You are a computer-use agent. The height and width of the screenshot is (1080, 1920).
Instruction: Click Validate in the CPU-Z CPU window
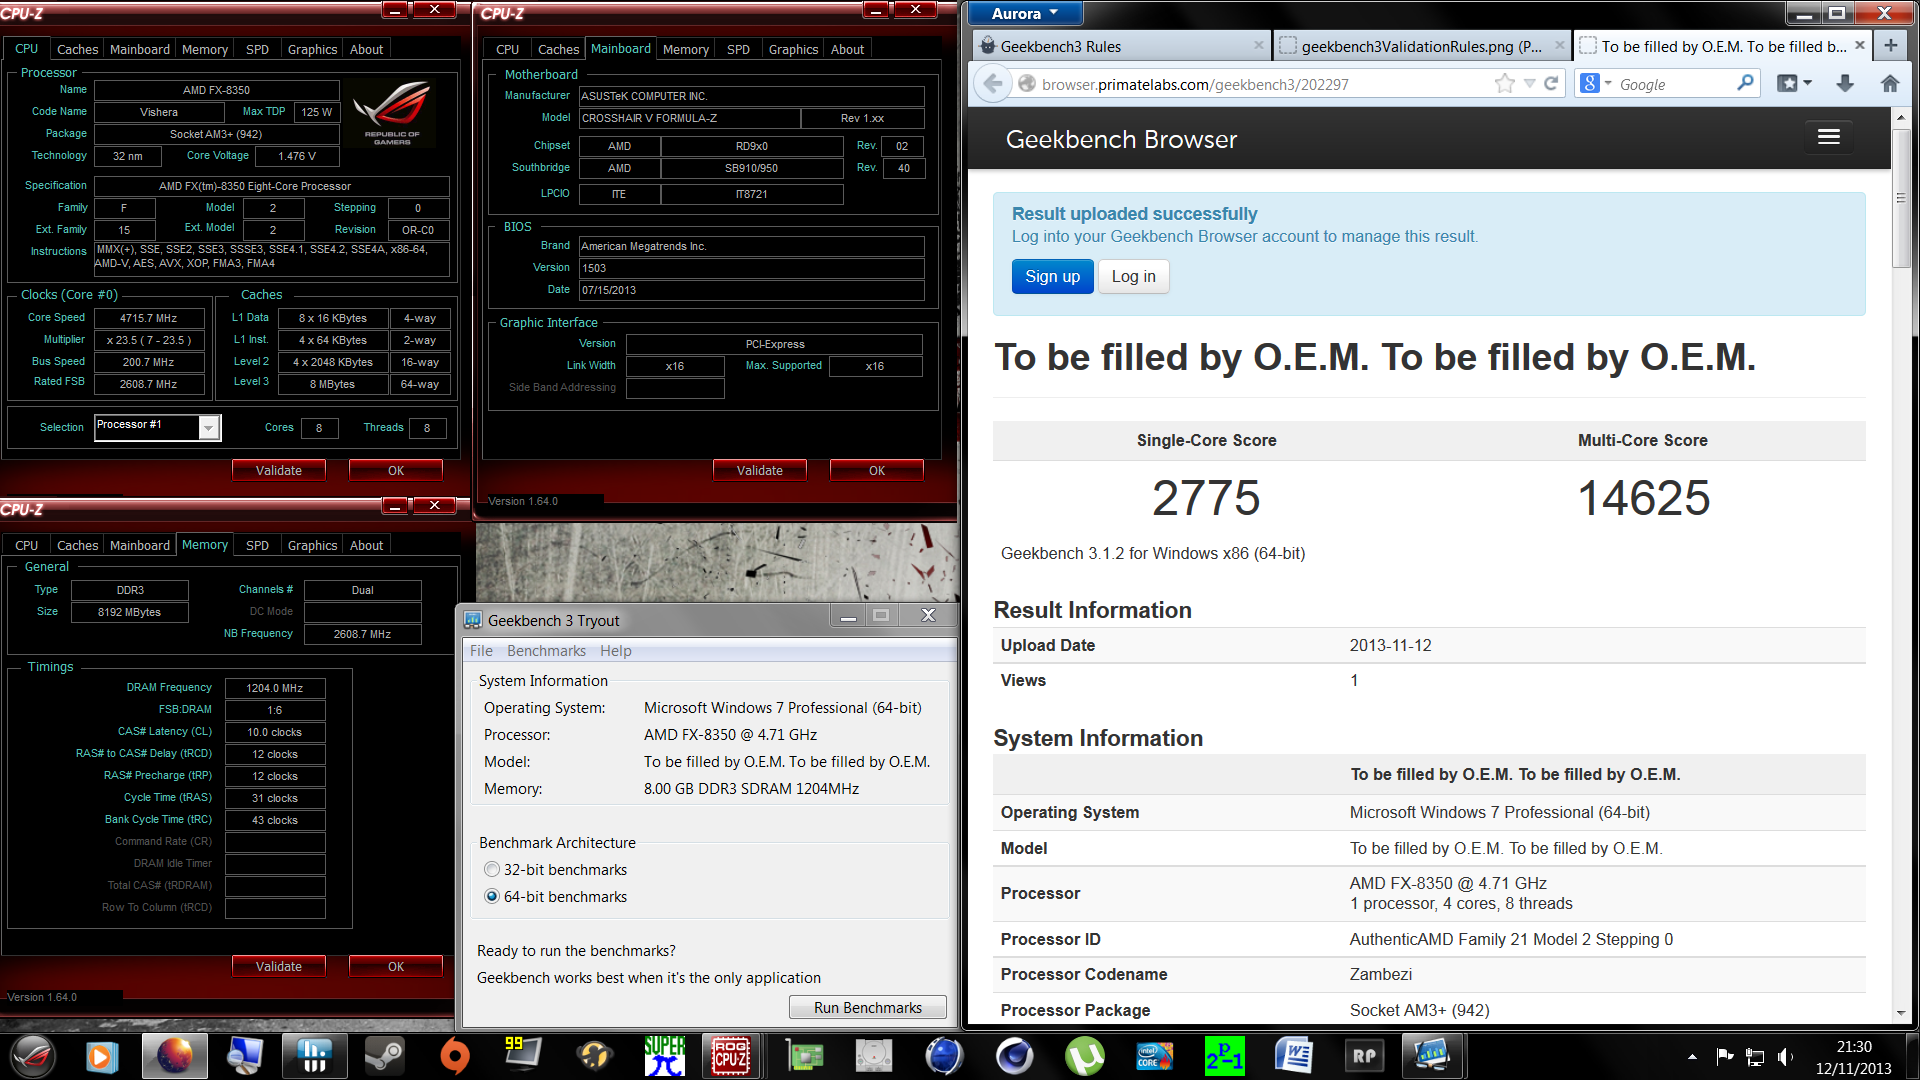[x=278, y=470]
